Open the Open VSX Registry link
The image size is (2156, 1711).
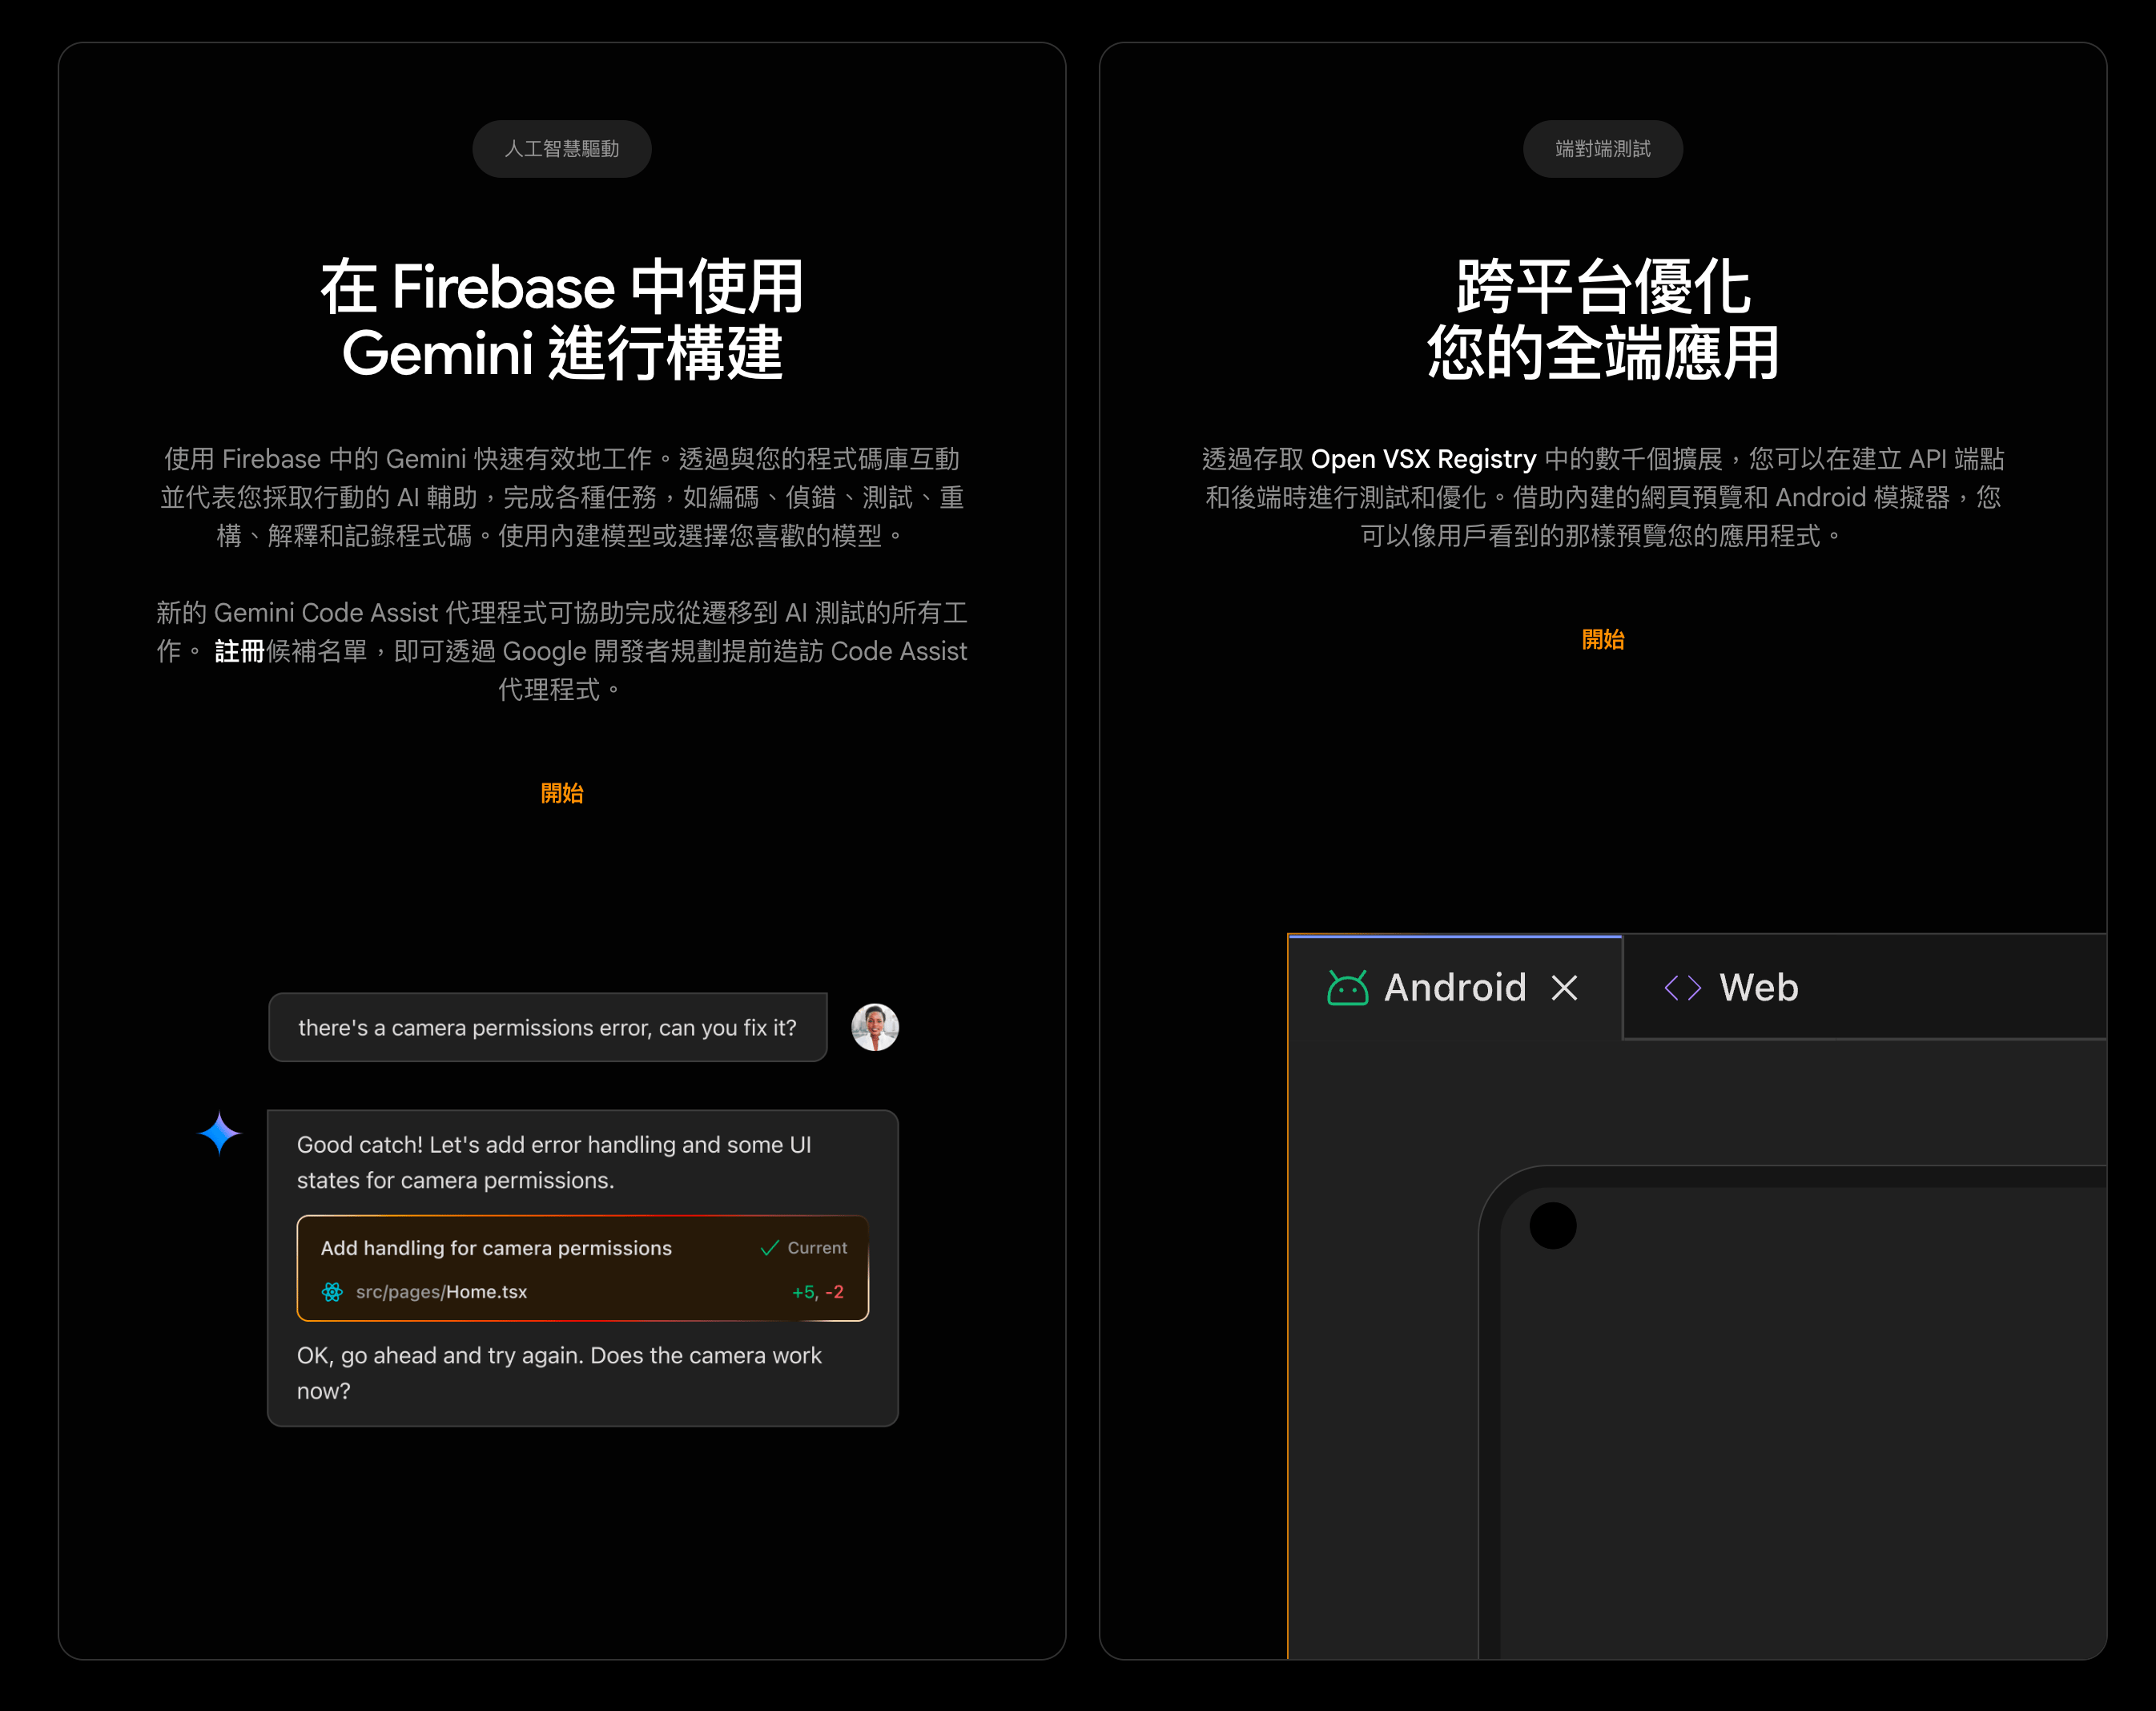[x=1423, y=459]
